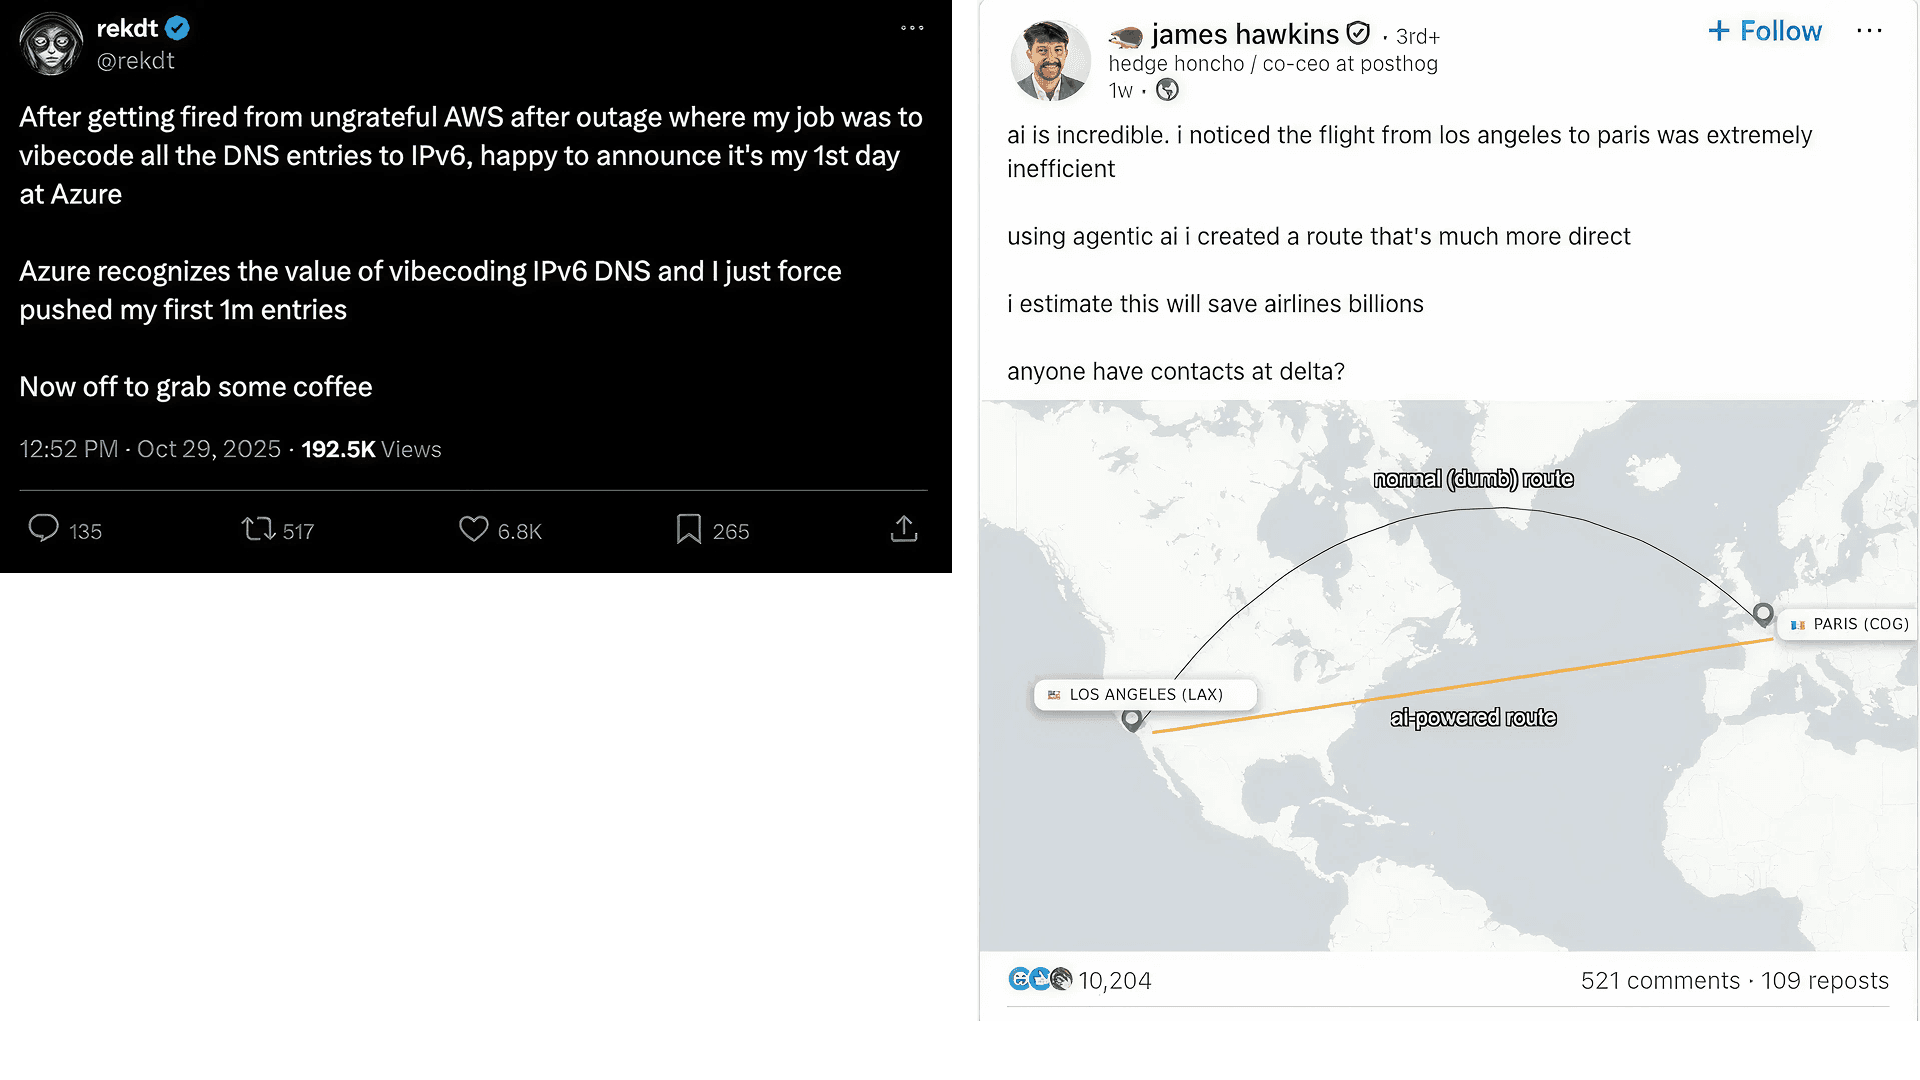The height and width of the screenshot is (1080, 1920).
Task: Bookmark the rekdt tweet
Action: tap(688, 528)
